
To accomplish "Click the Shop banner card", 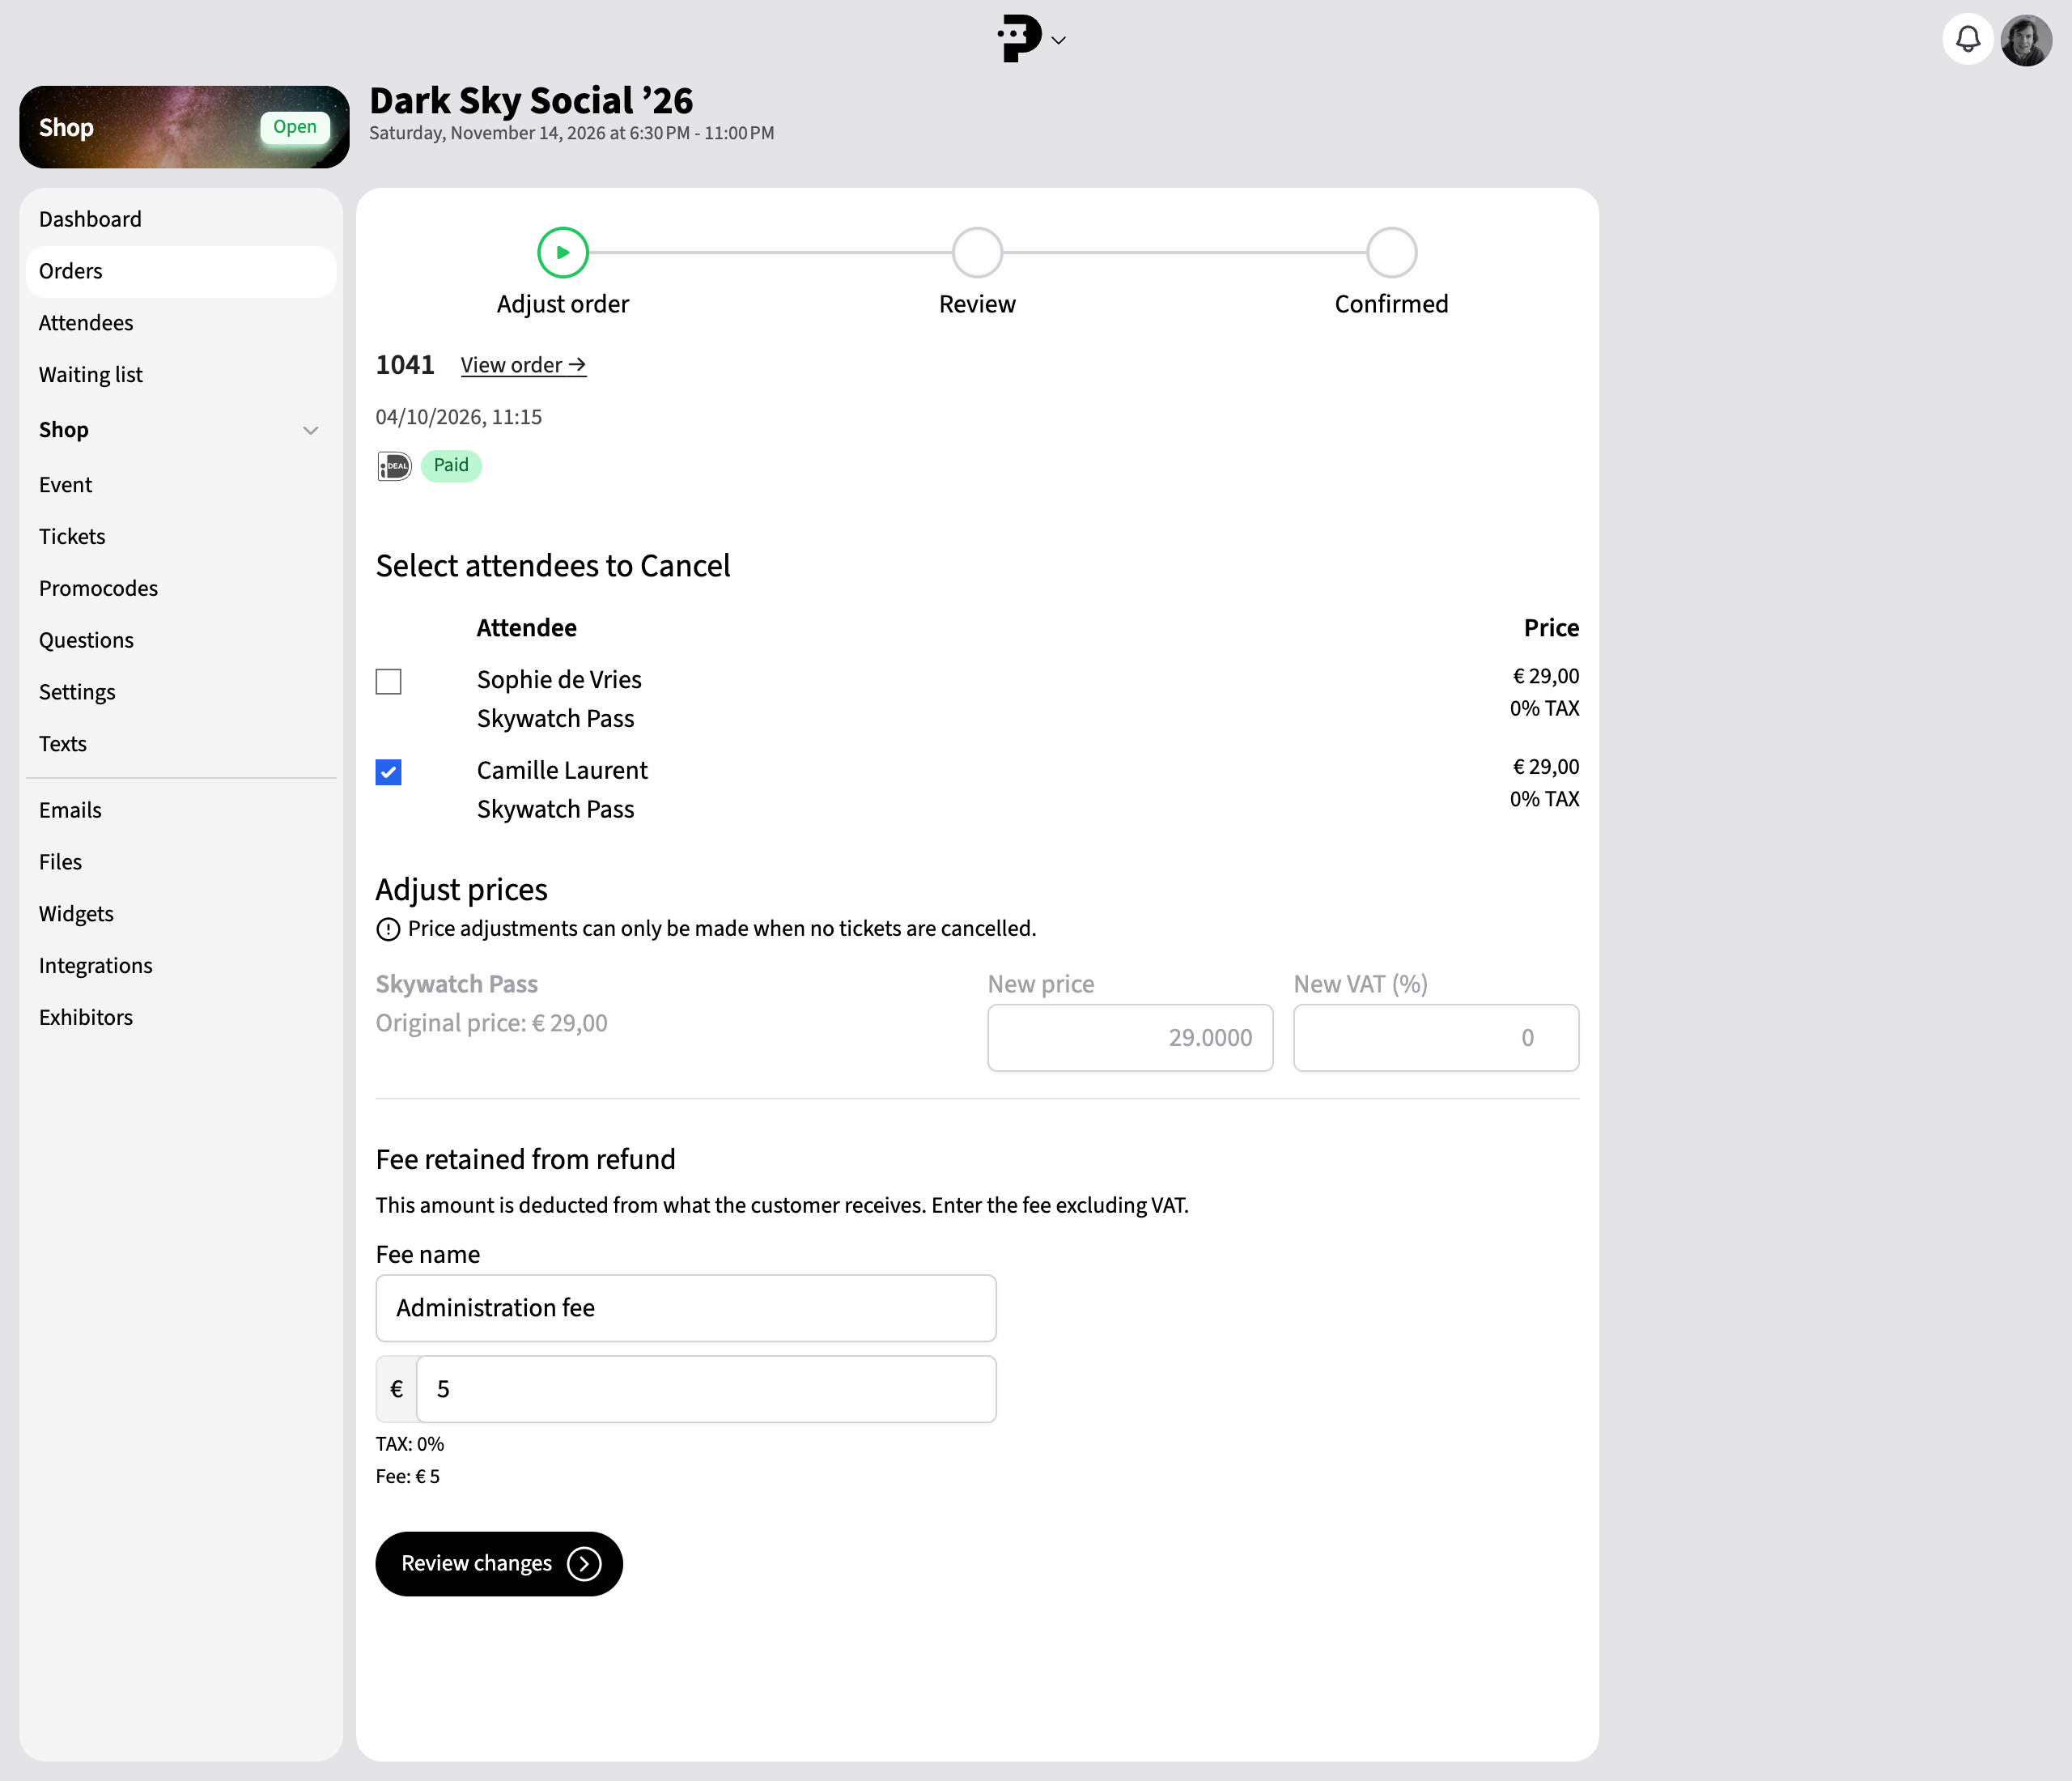I will click(184, 127).
